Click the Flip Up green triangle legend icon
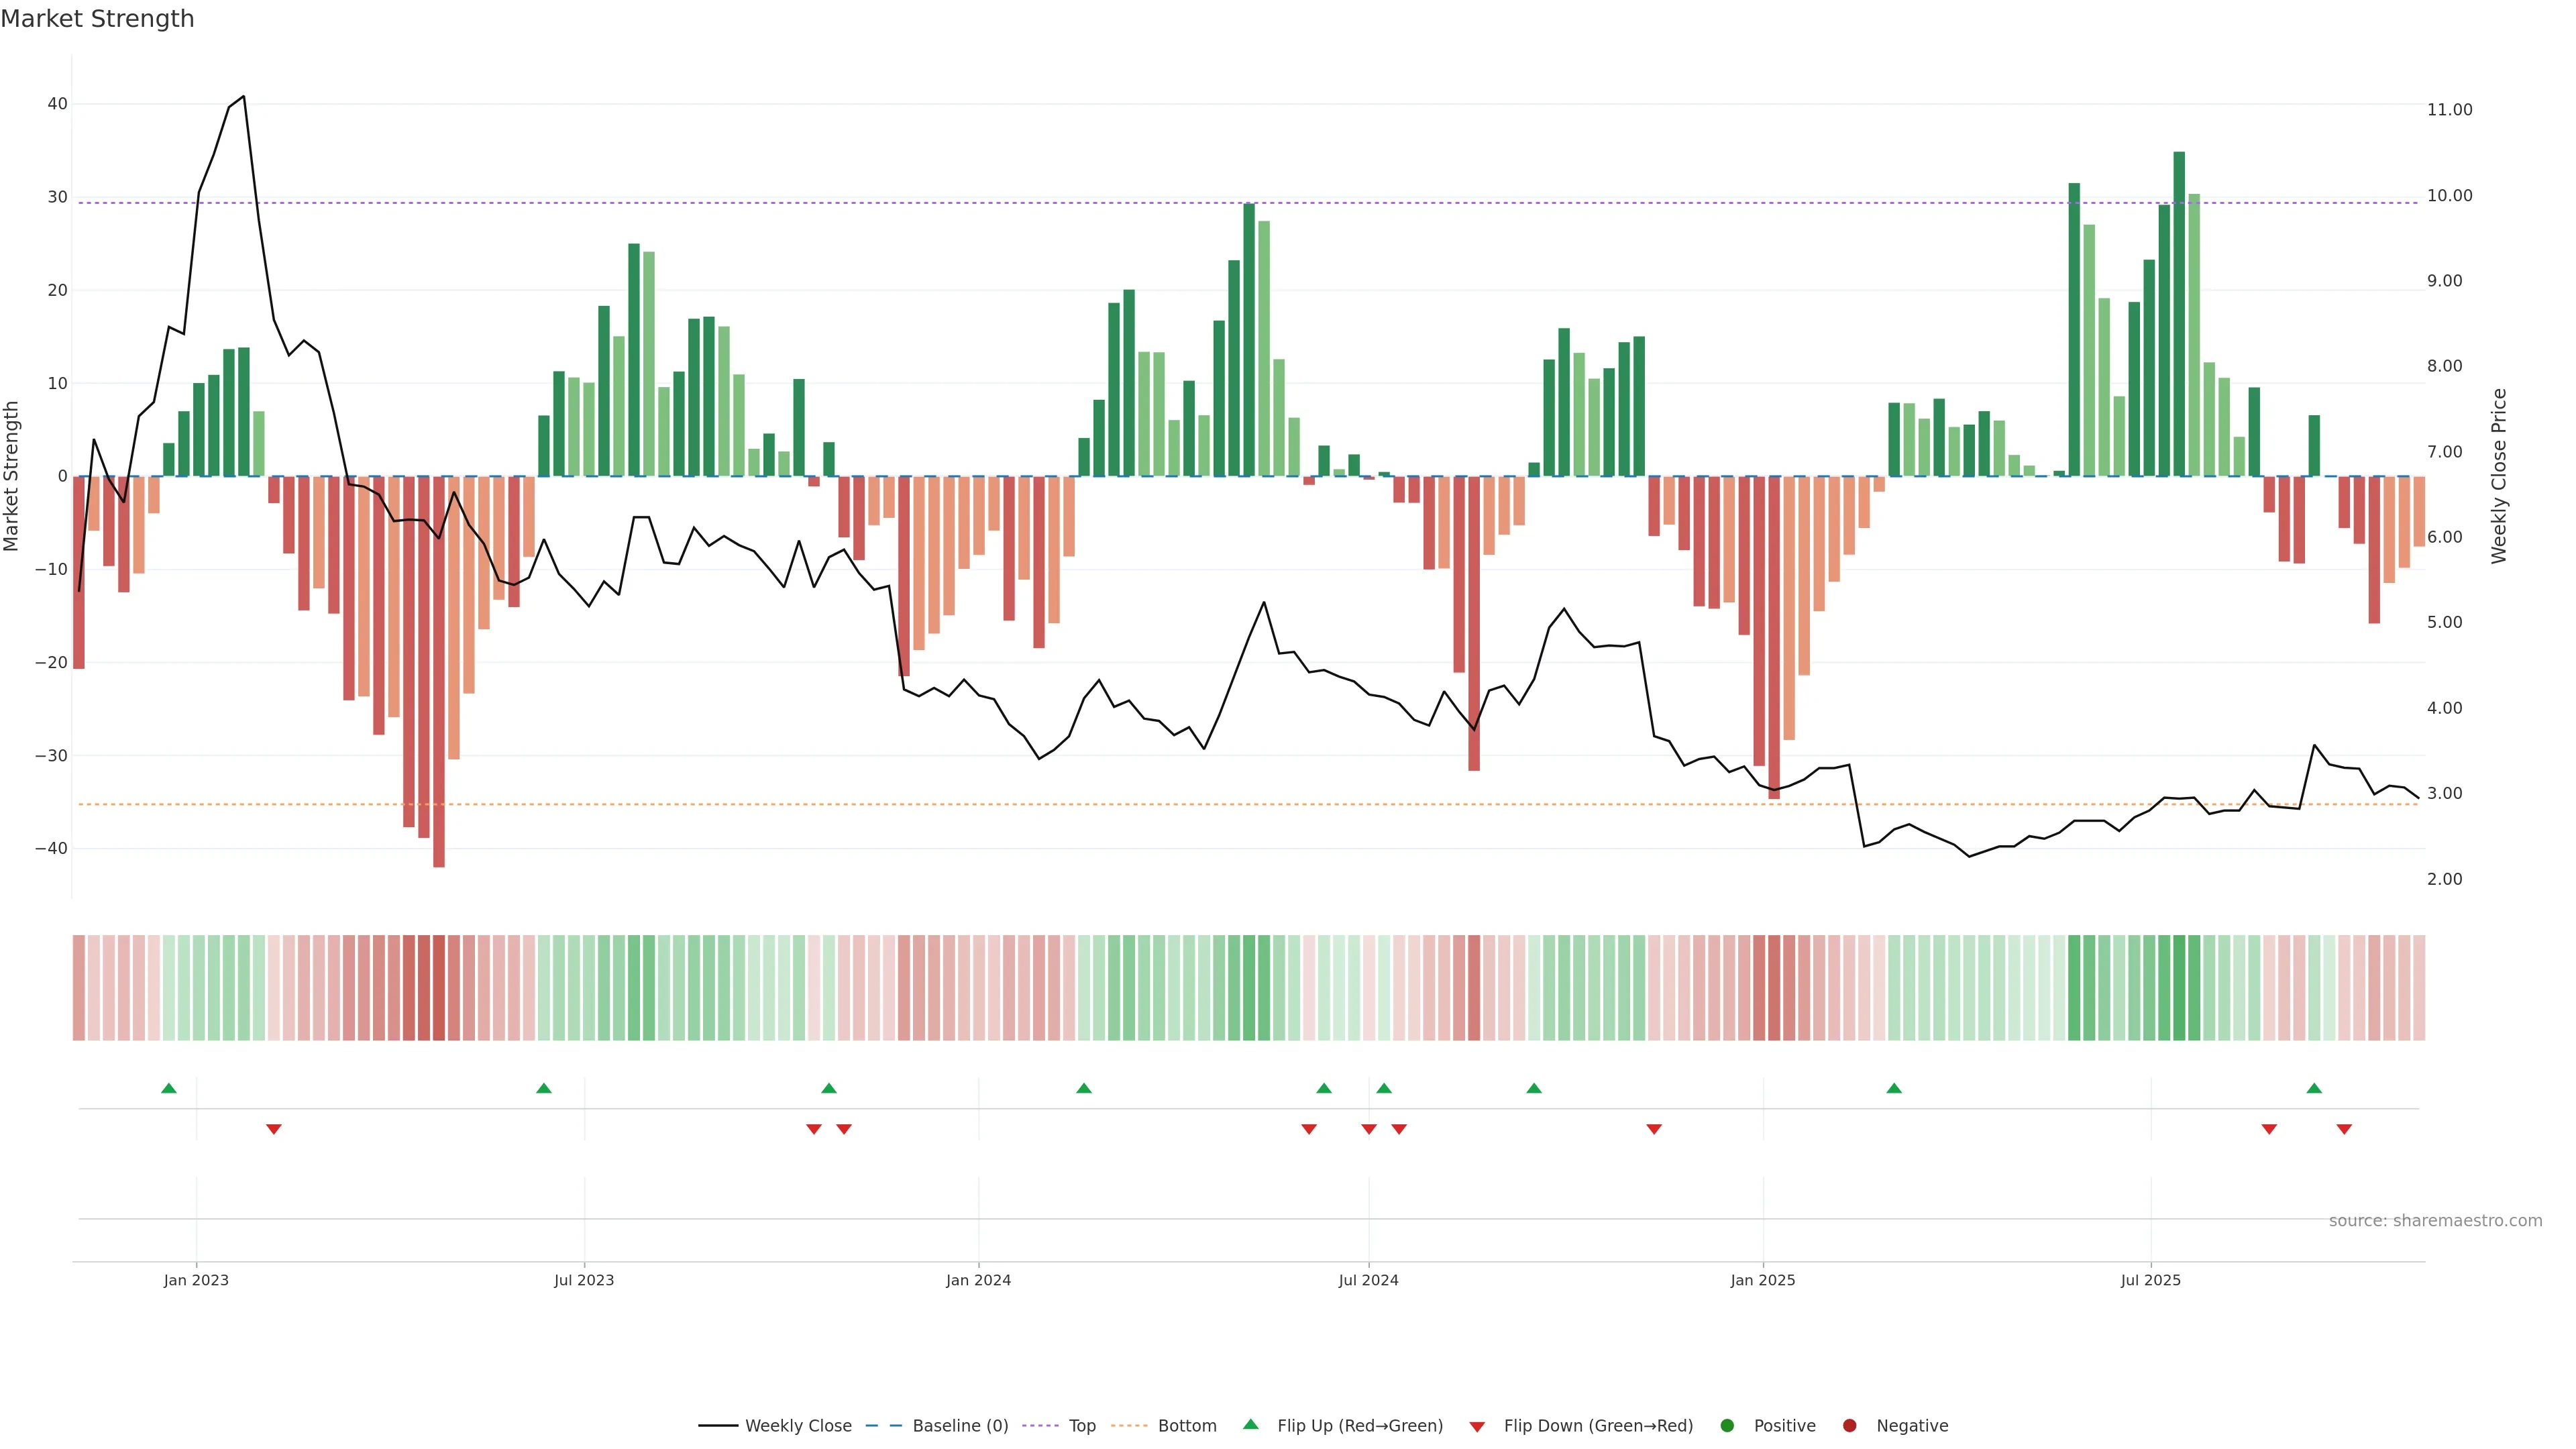2576x1449 pixels. 1250,1424
